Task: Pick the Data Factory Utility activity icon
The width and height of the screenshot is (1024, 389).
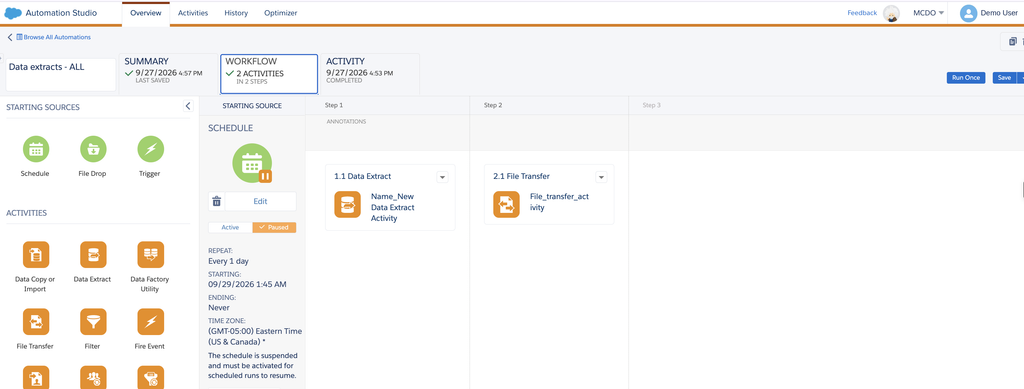Action: (x=150, y=255)
